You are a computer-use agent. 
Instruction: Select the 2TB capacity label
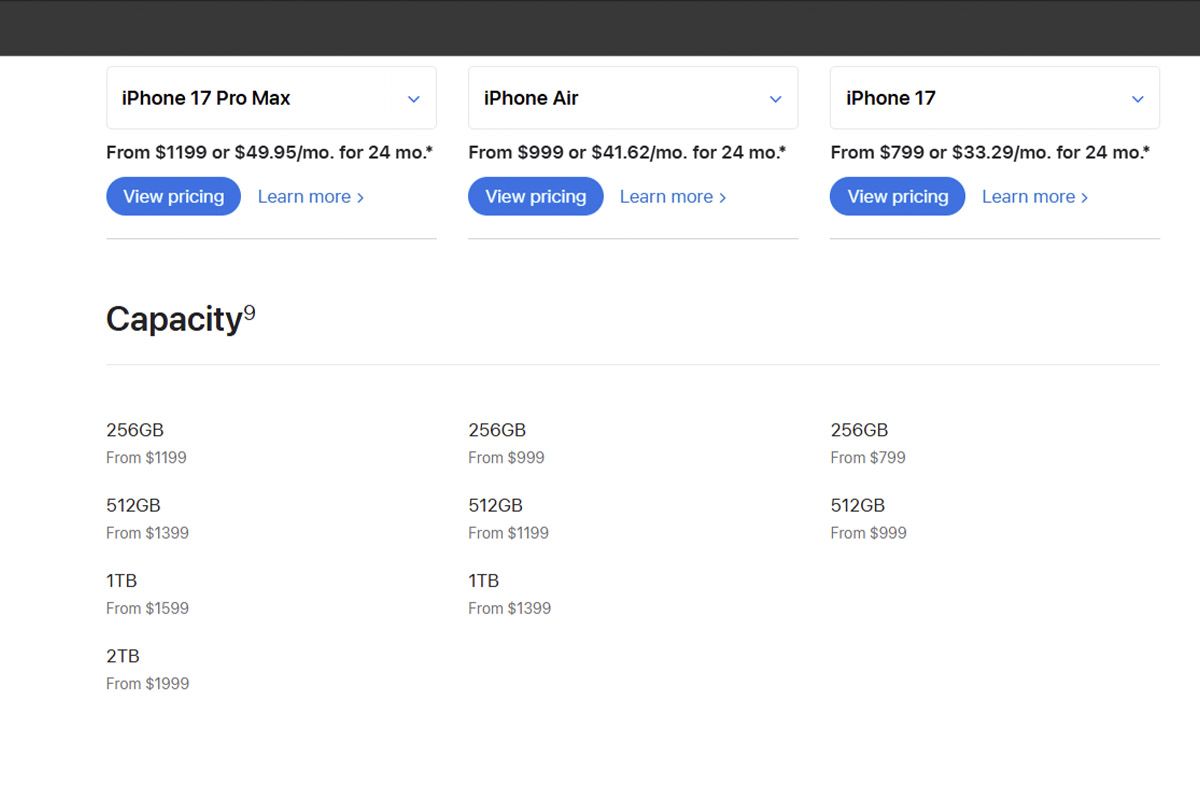coord(123,656)
